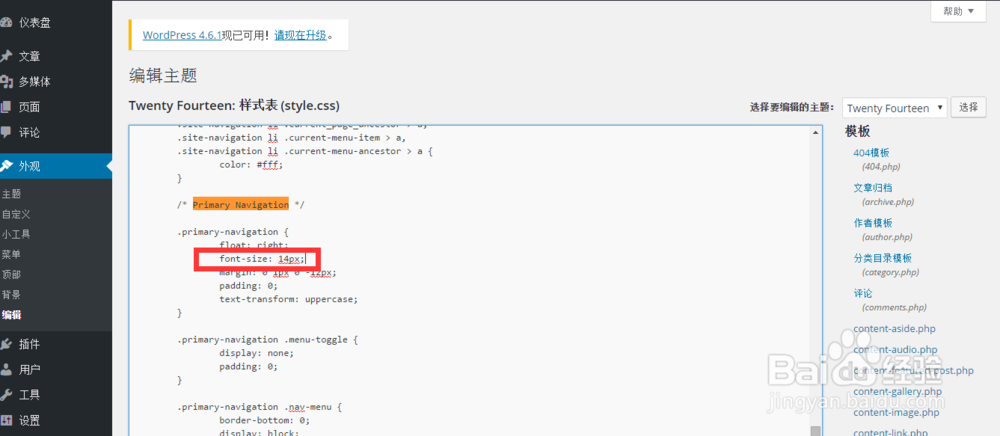
Task: Open the 评论 comments.php template link
Action: (x=862, y=294)
